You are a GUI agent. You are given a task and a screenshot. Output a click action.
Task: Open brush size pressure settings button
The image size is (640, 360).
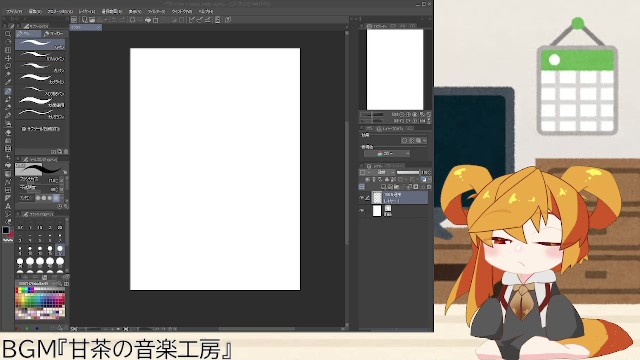click(x=62, y=180)
